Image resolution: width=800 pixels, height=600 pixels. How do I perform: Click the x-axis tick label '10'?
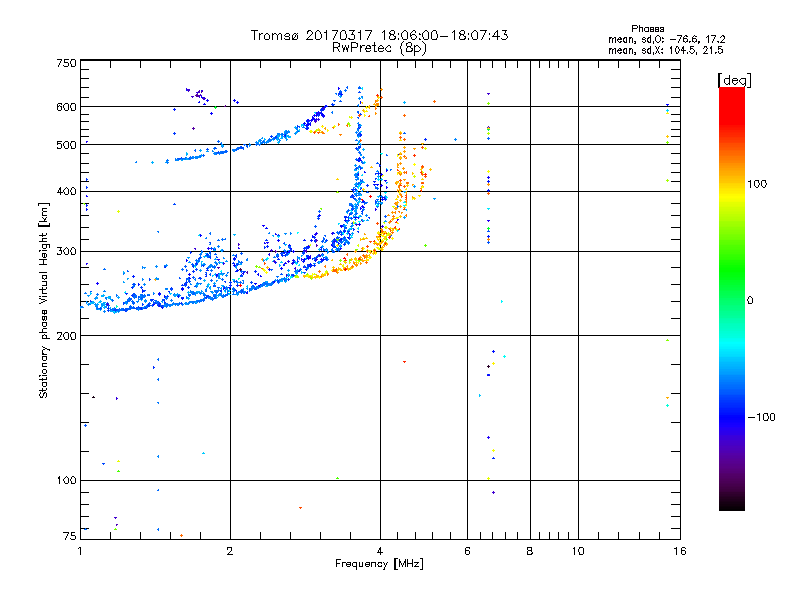pyautogui.click(x=578, y=551)
